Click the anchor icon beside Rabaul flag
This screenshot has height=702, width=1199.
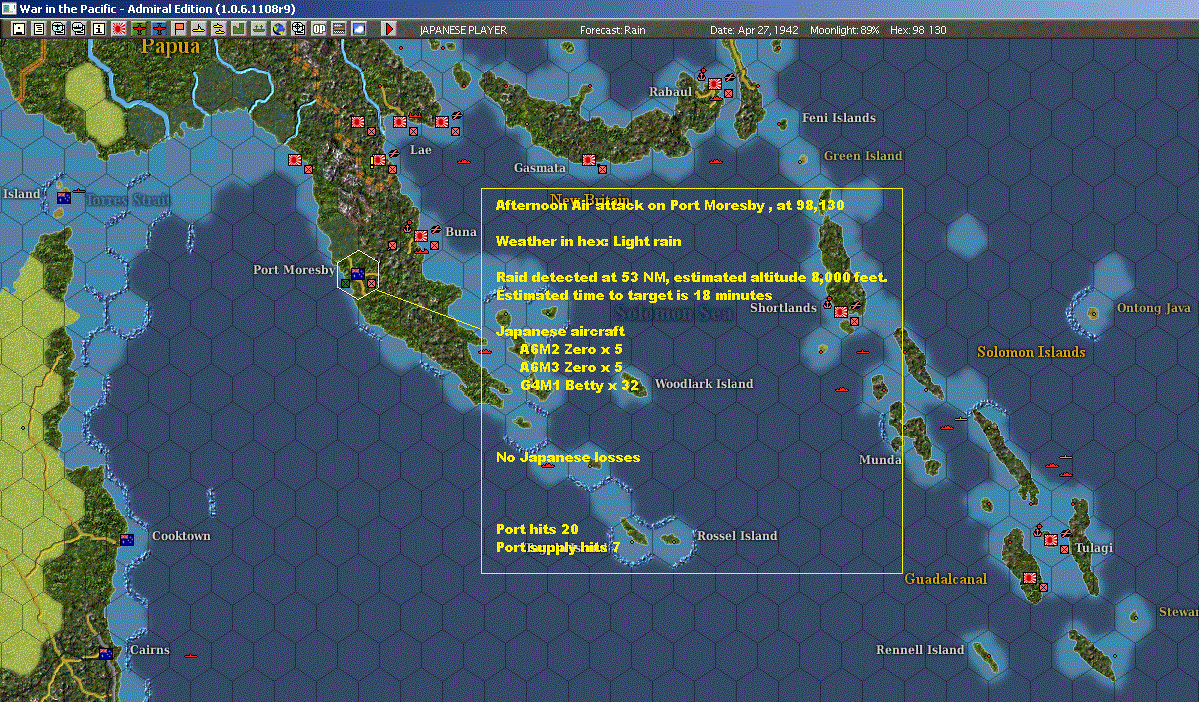[701, 75]
